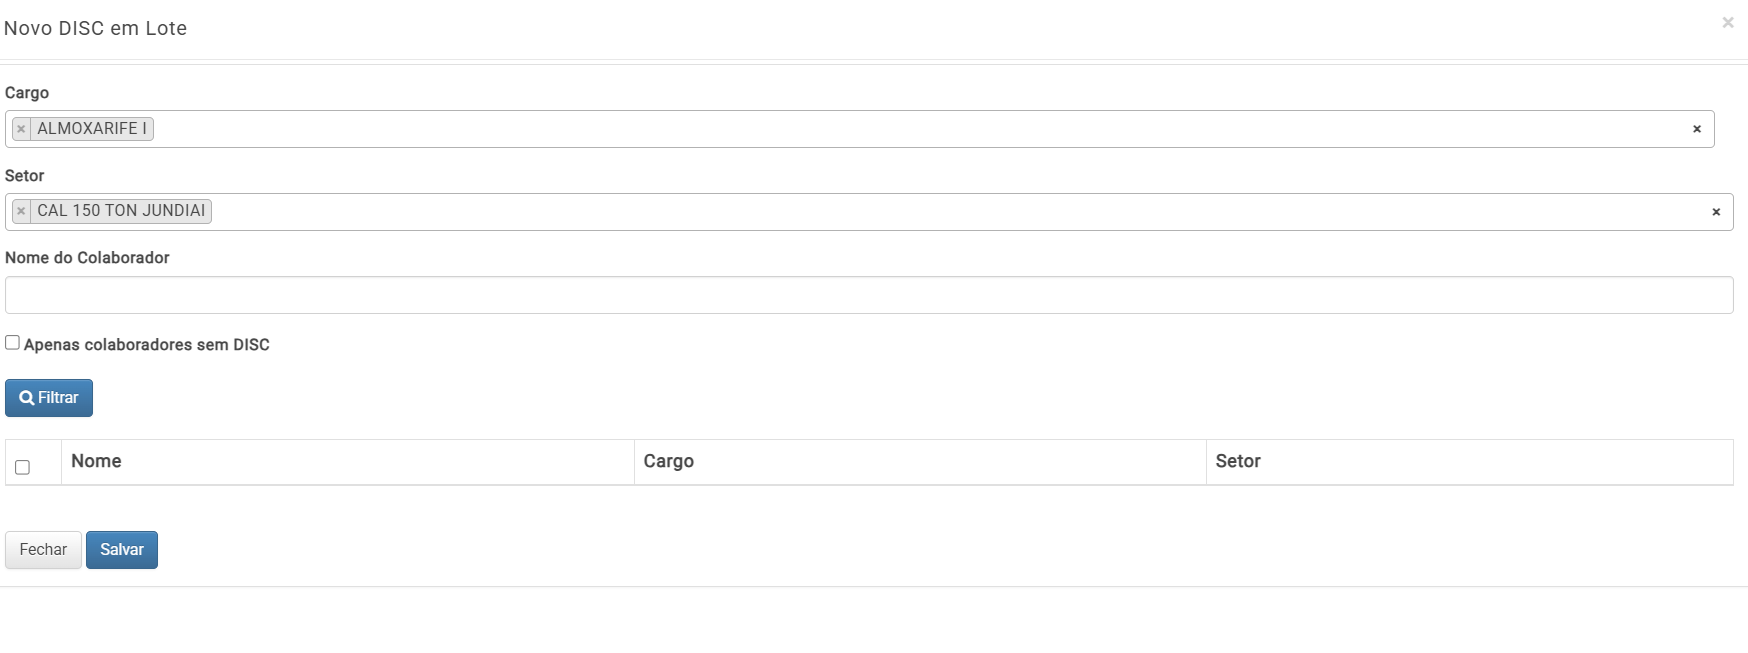The image size is (1748, 653).
Task: Click the 'Nome do Colaborador' field label
Action: tap(87, 258)
